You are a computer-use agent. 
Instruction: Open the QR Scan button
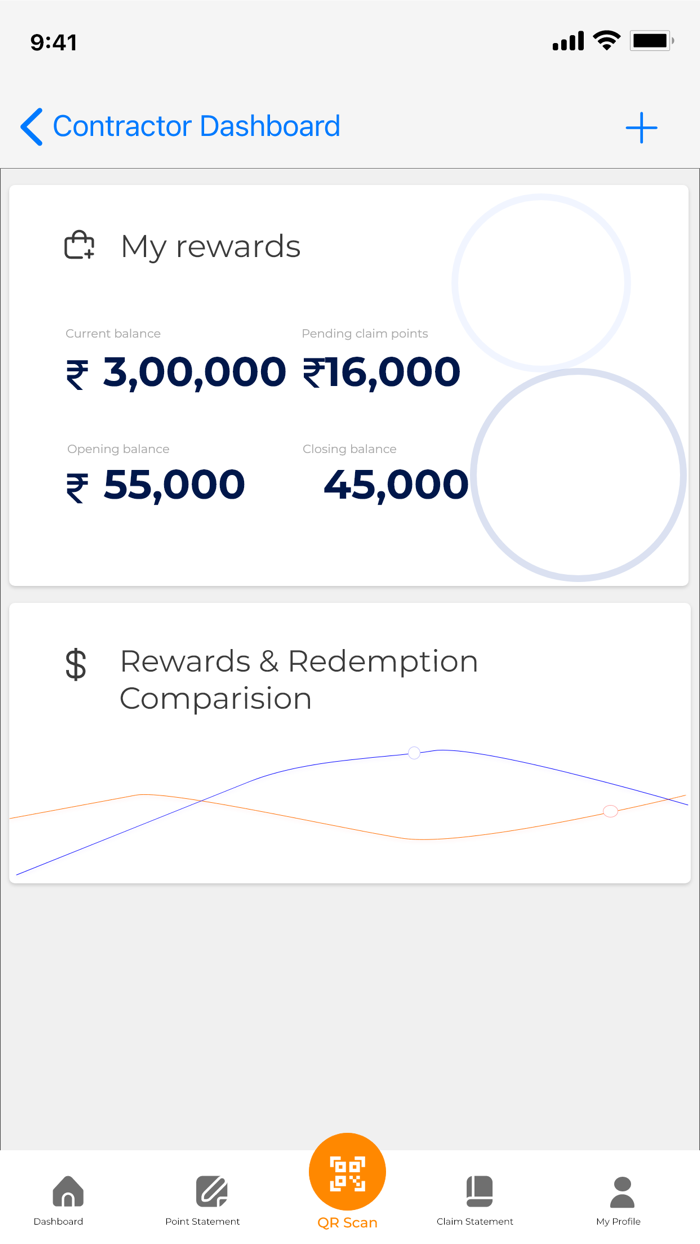coord(347,1172)
